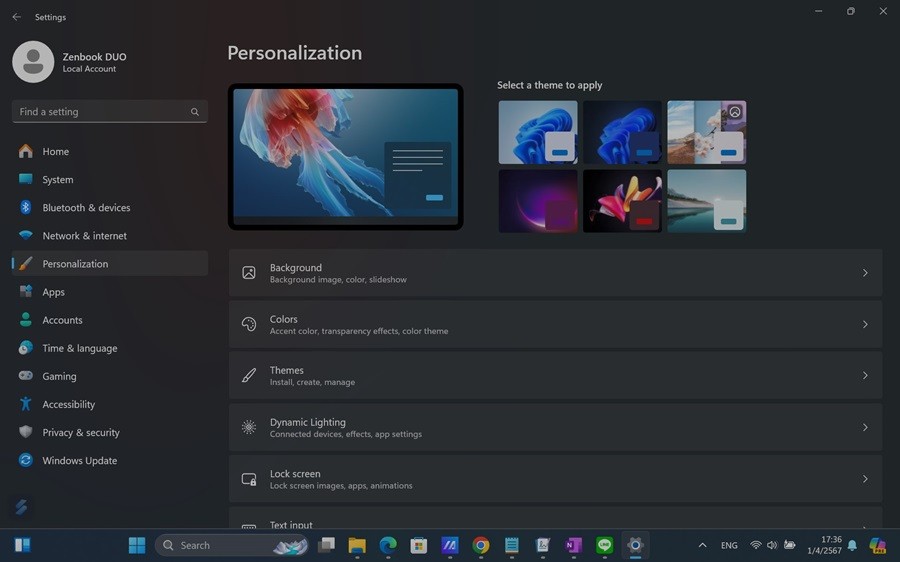
Task: Expand the Background settings chevron
Action: tap(865, 273)
